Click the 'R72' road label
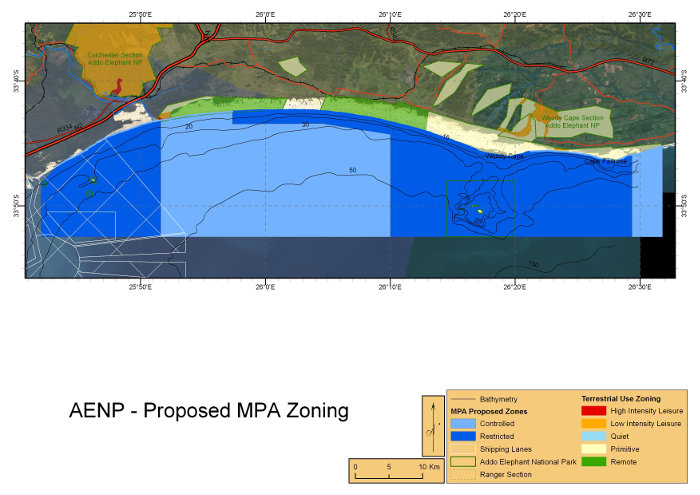This screenshot has width=700, height=495. pyautogui.click(x=649, y=61)
